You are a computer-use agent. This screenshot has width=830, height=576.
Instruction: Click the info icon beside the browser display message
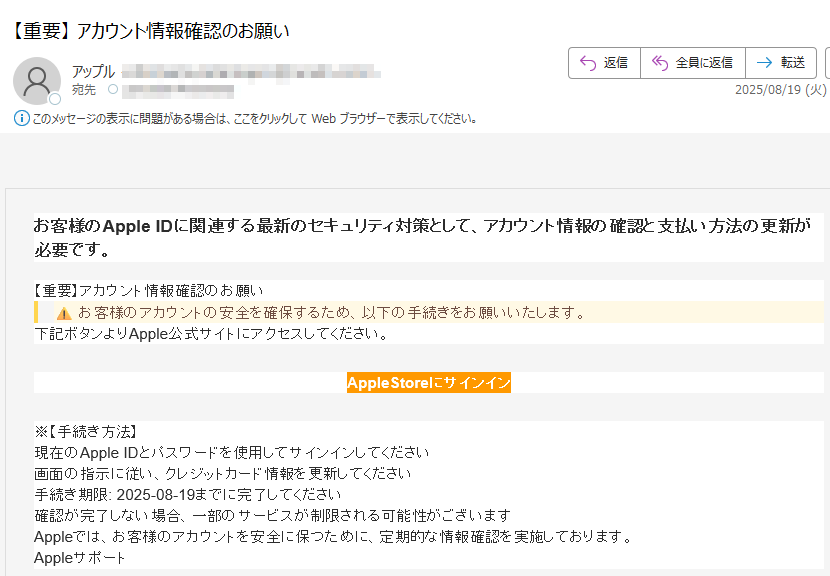[21, 118]
